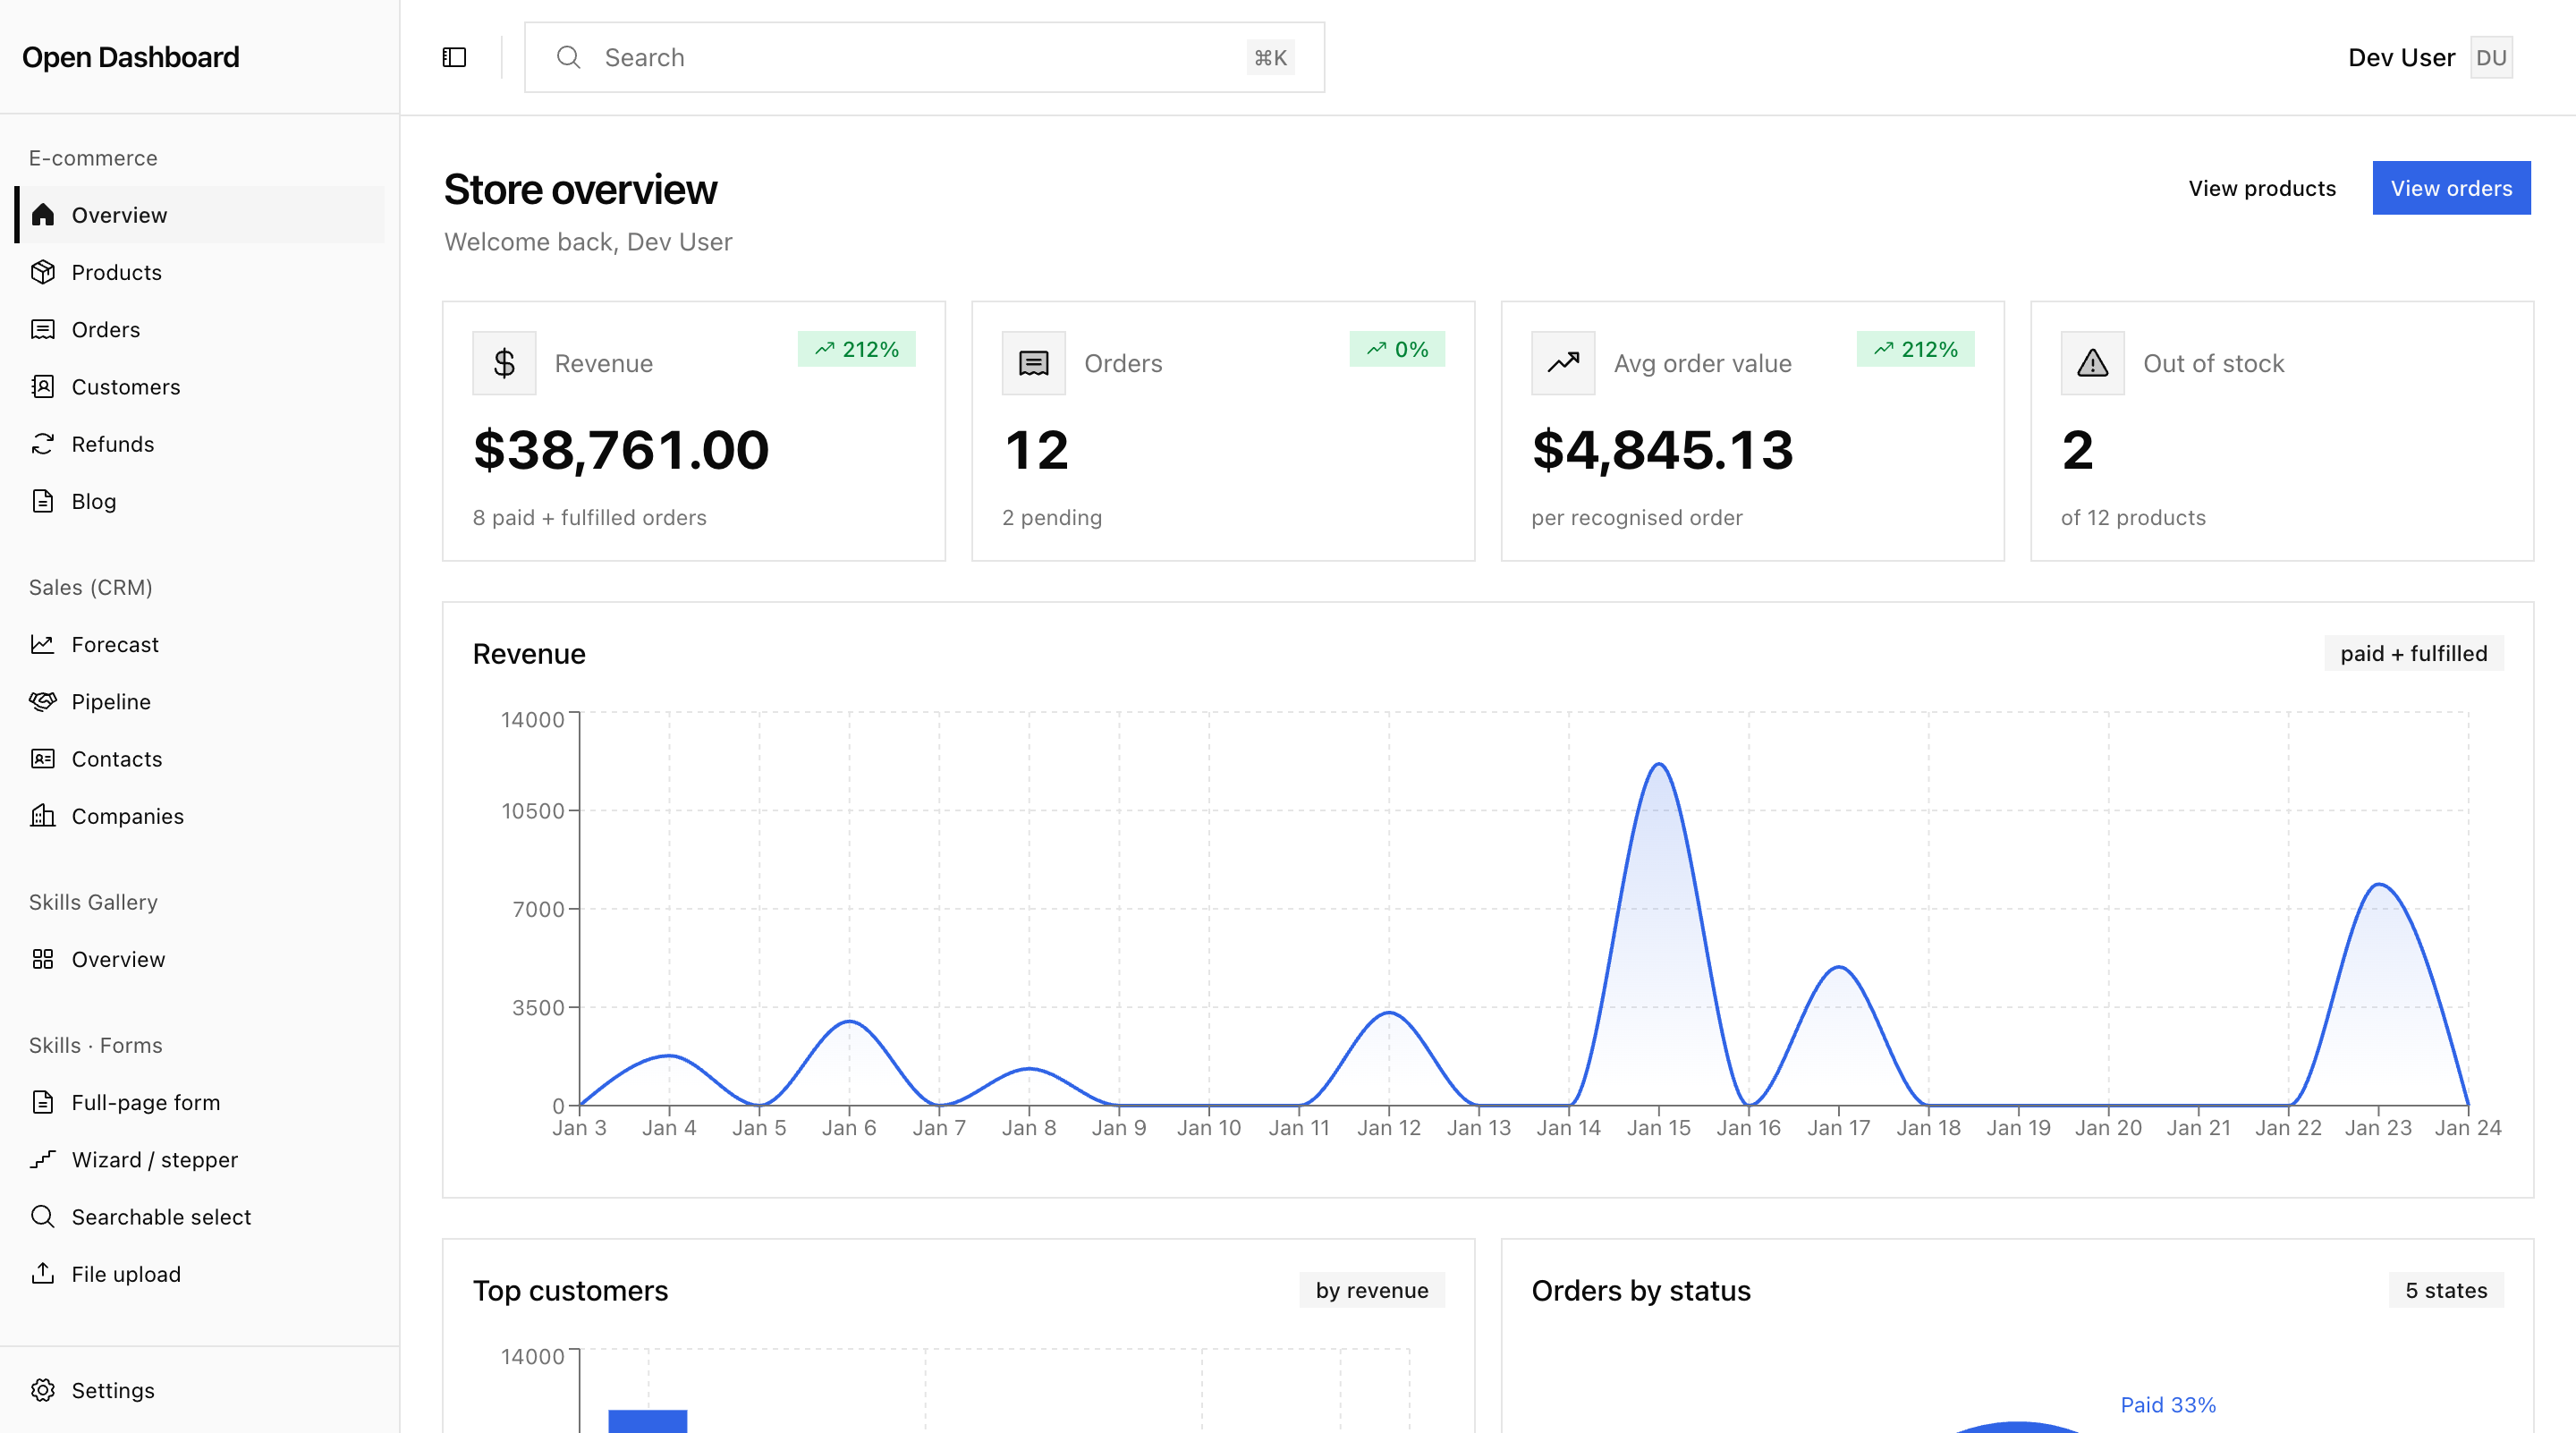Click the Products box icon

click(42, 272)
